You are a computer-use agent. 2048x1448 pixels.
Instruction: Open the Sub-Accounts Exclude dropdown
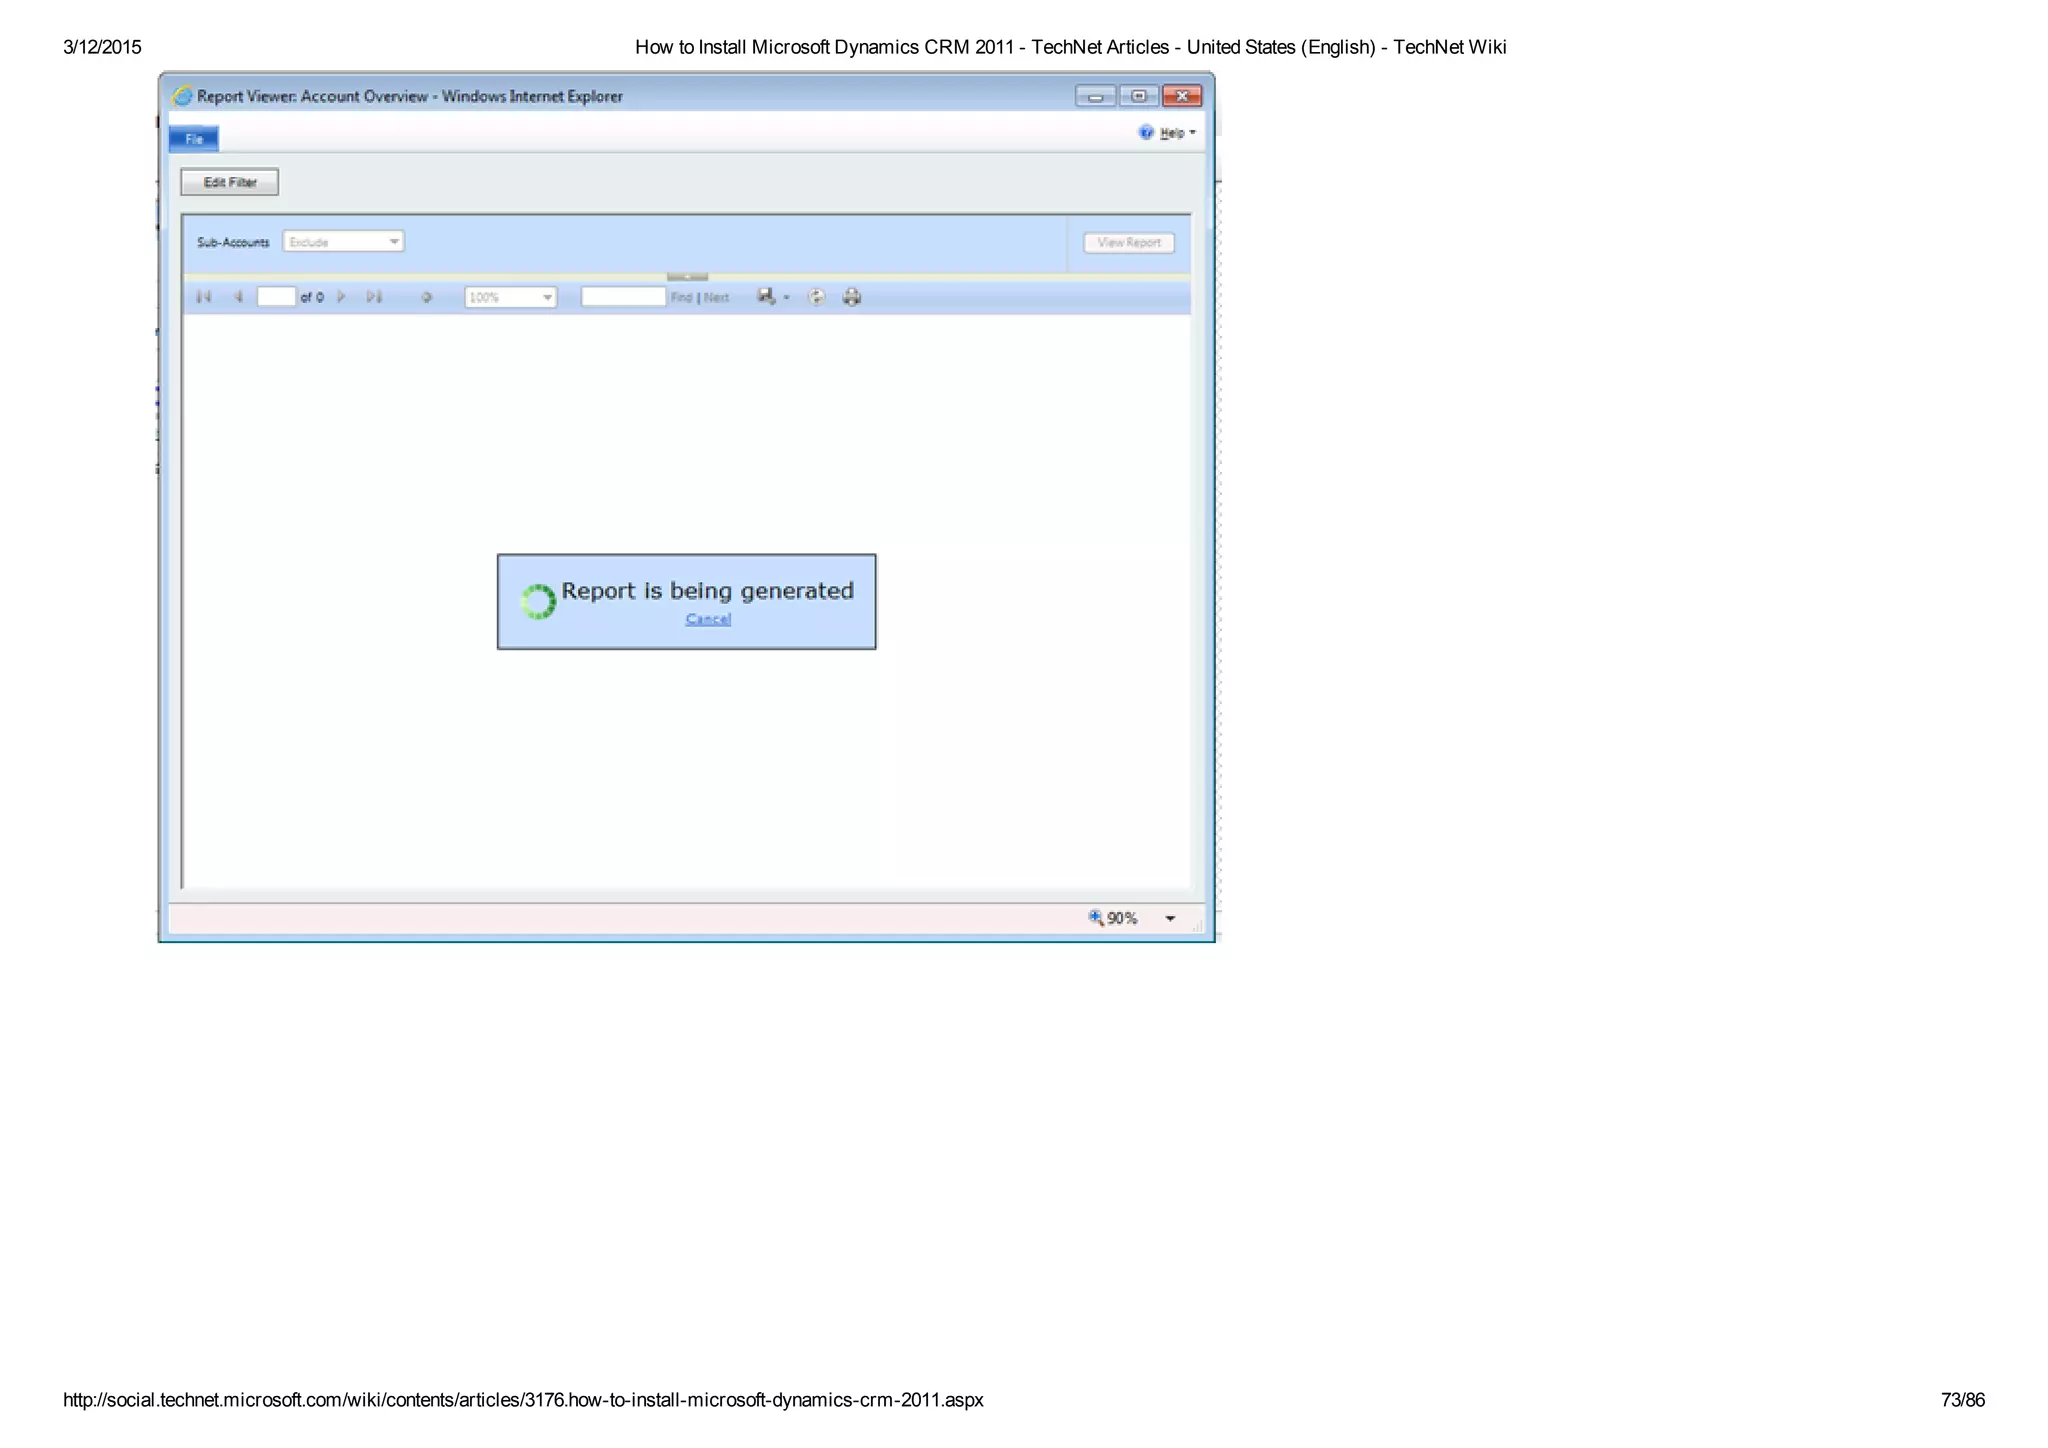pos(343,242)
